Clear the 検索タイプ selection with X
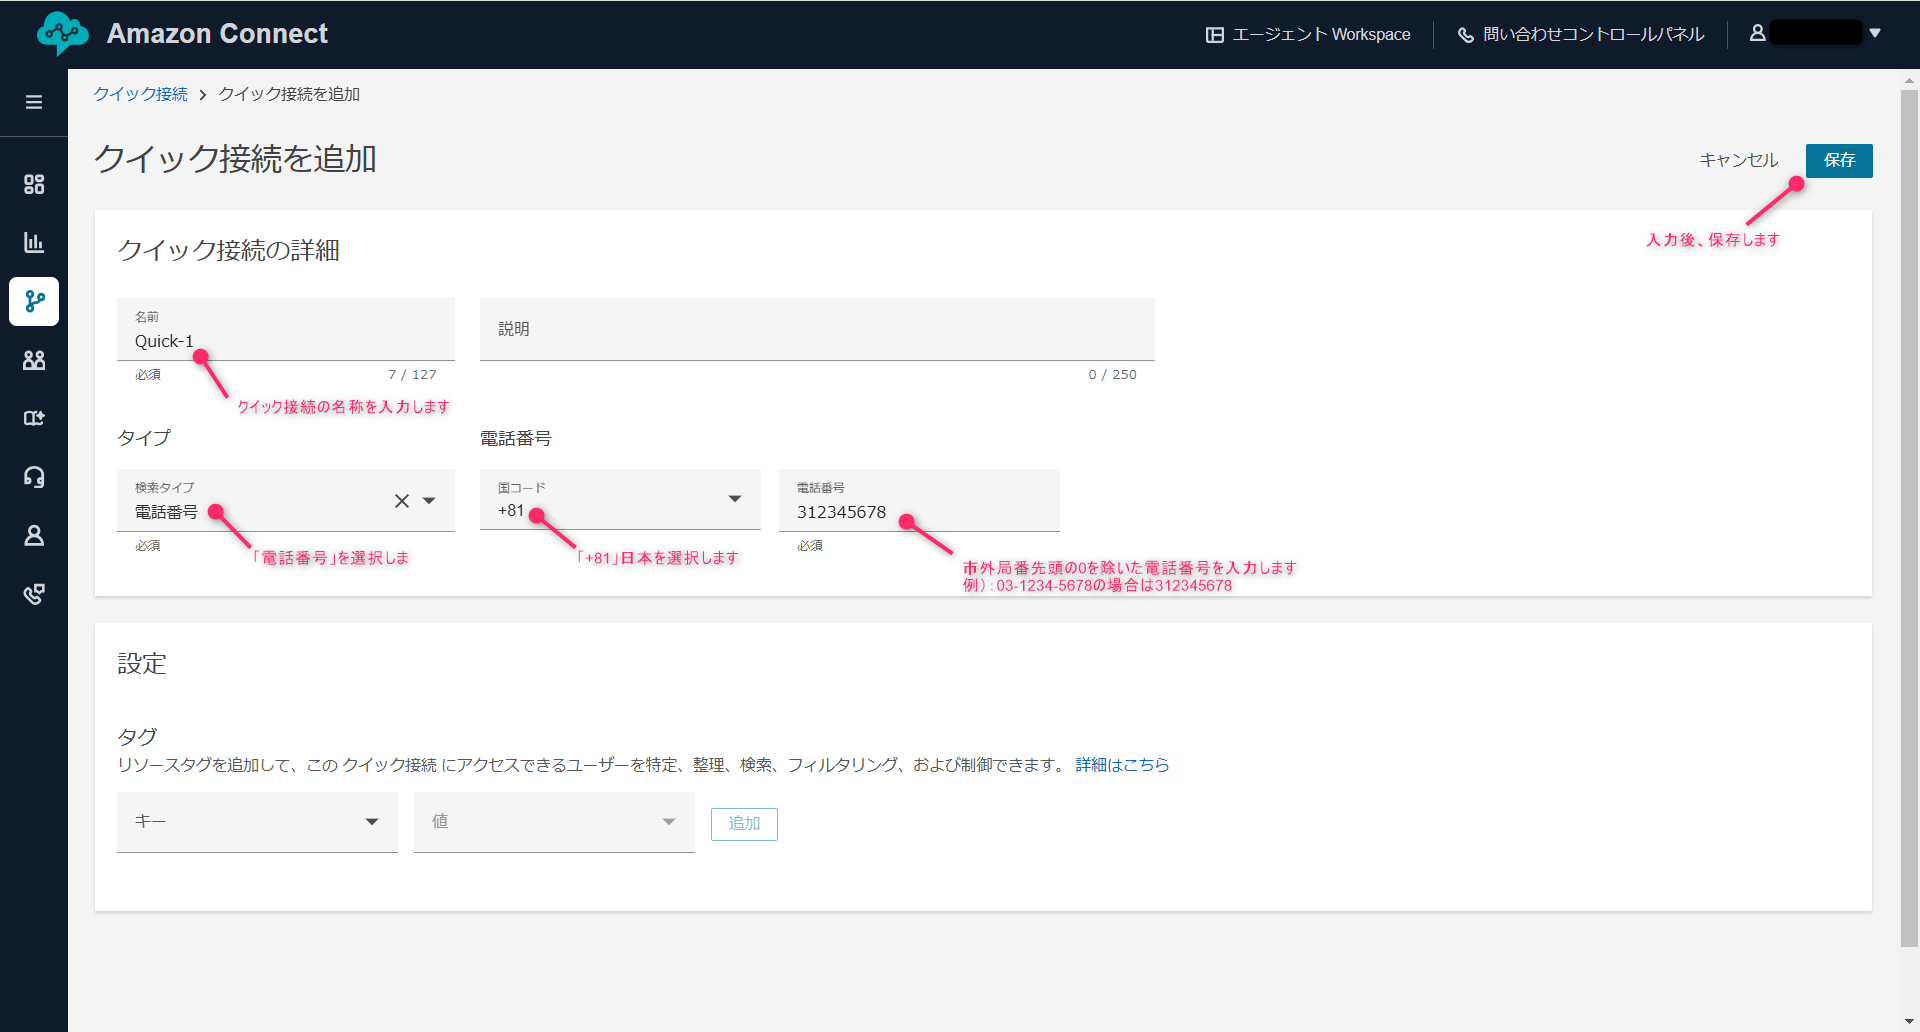 pyautogui.click(x=402, y=501)
